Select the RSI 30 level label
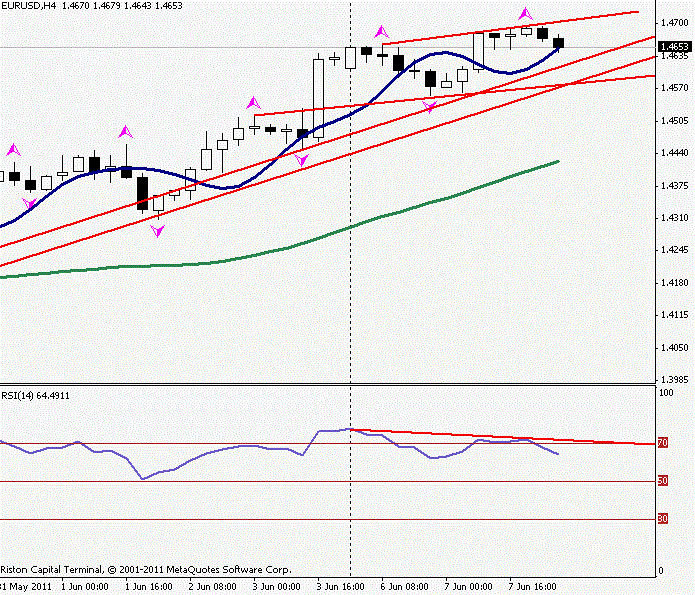 pyautogui.click(x=663, y=518)
